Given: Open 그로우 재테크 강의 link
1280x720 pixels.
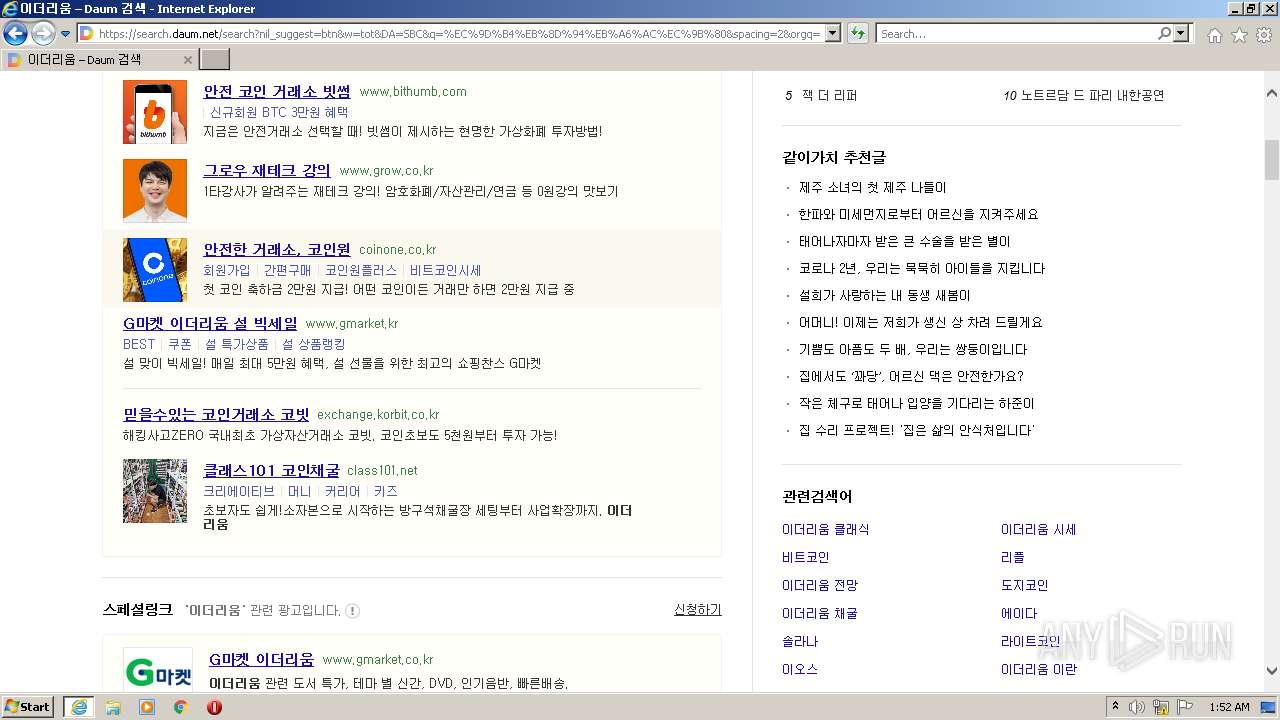Looking at the screenshot, I should (267, 170).
